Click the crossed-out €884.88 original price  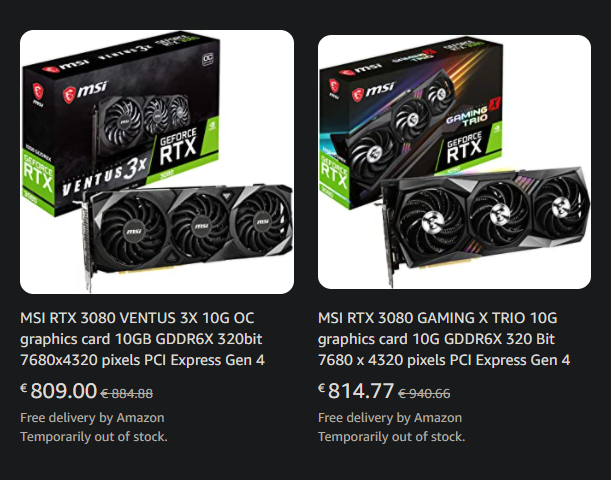(x=127, y=394)
